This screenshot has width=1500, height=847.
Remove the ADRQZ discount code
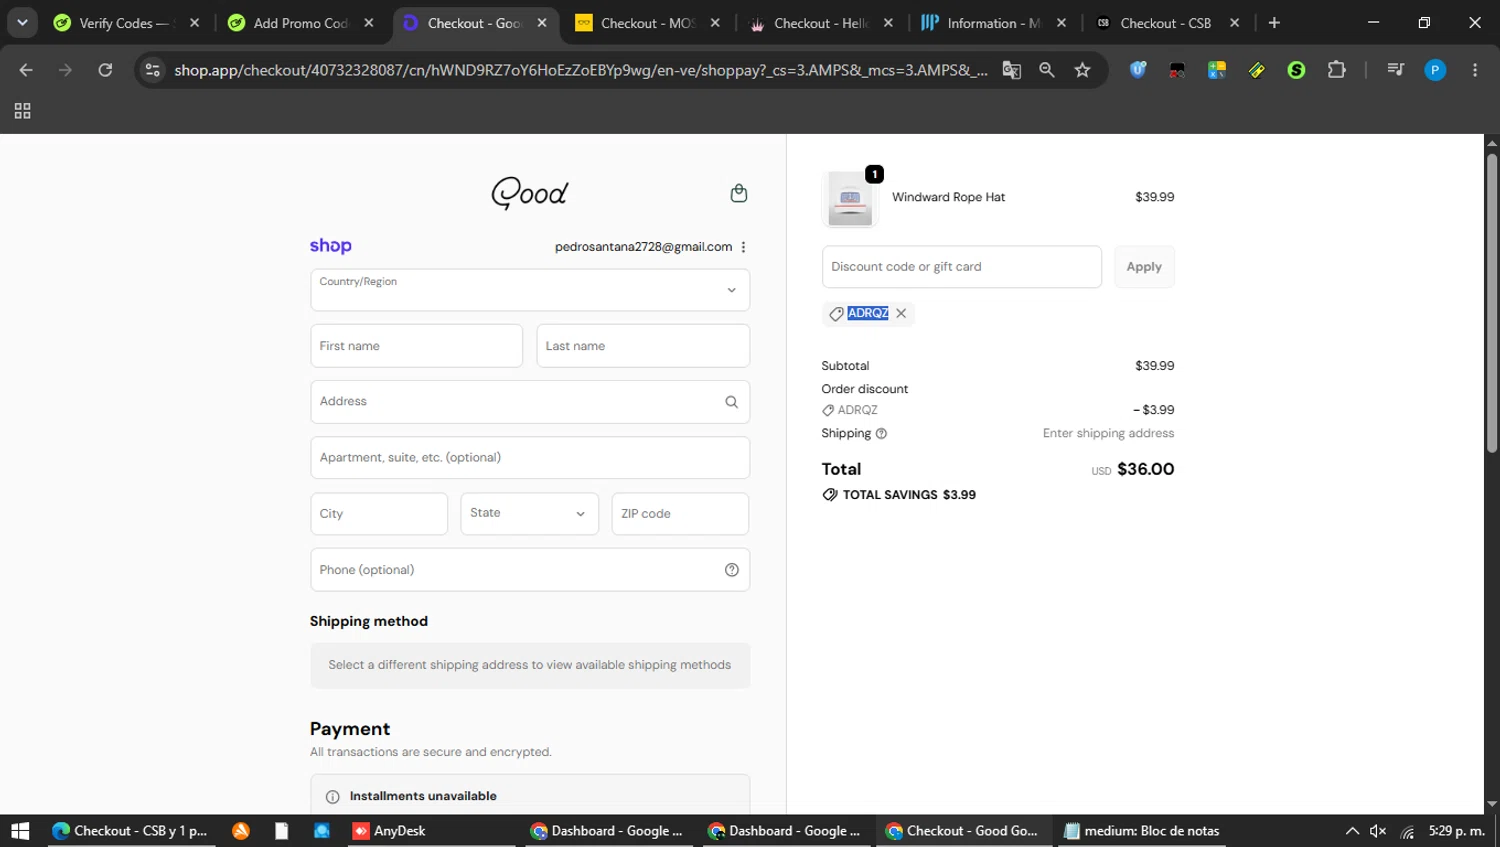pyautogui.click(x=901, y=314)
